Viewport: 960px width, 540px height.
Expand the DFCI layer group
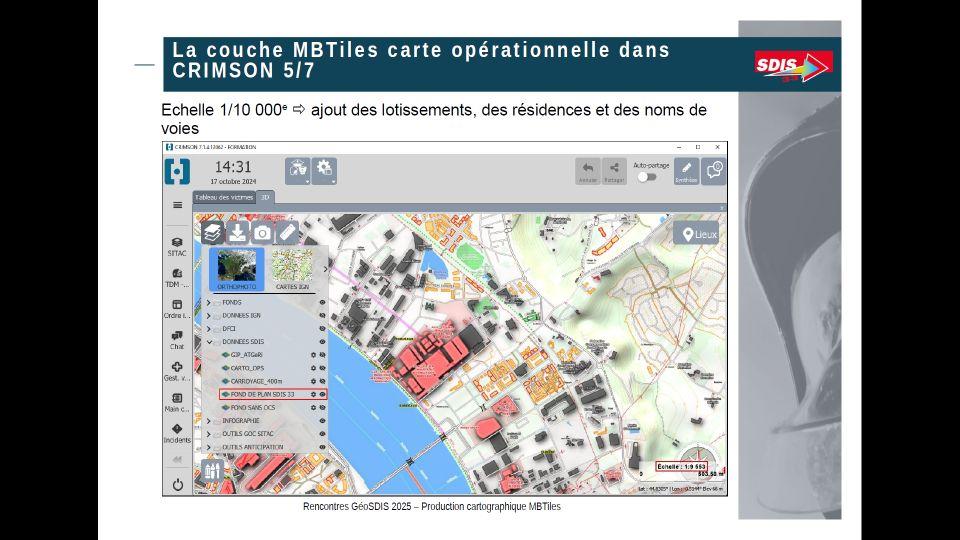209,329
